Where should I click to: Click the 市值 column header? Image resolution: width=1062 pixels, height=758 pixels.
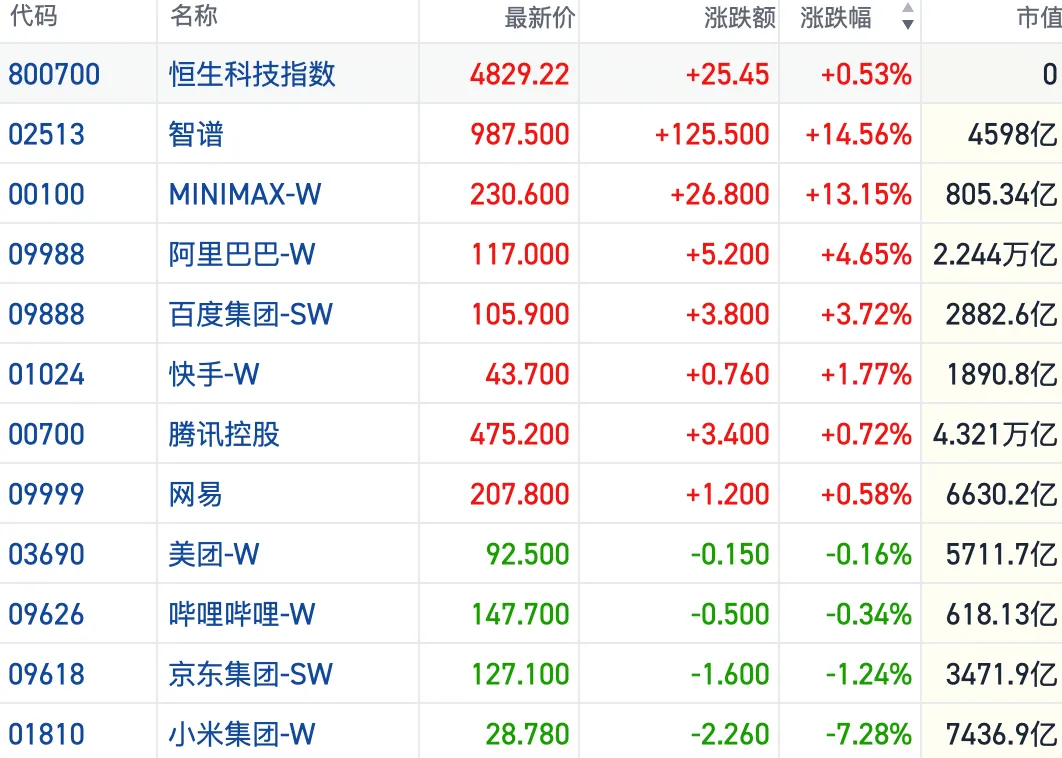pyautogui.click(x=1039, y=18)
